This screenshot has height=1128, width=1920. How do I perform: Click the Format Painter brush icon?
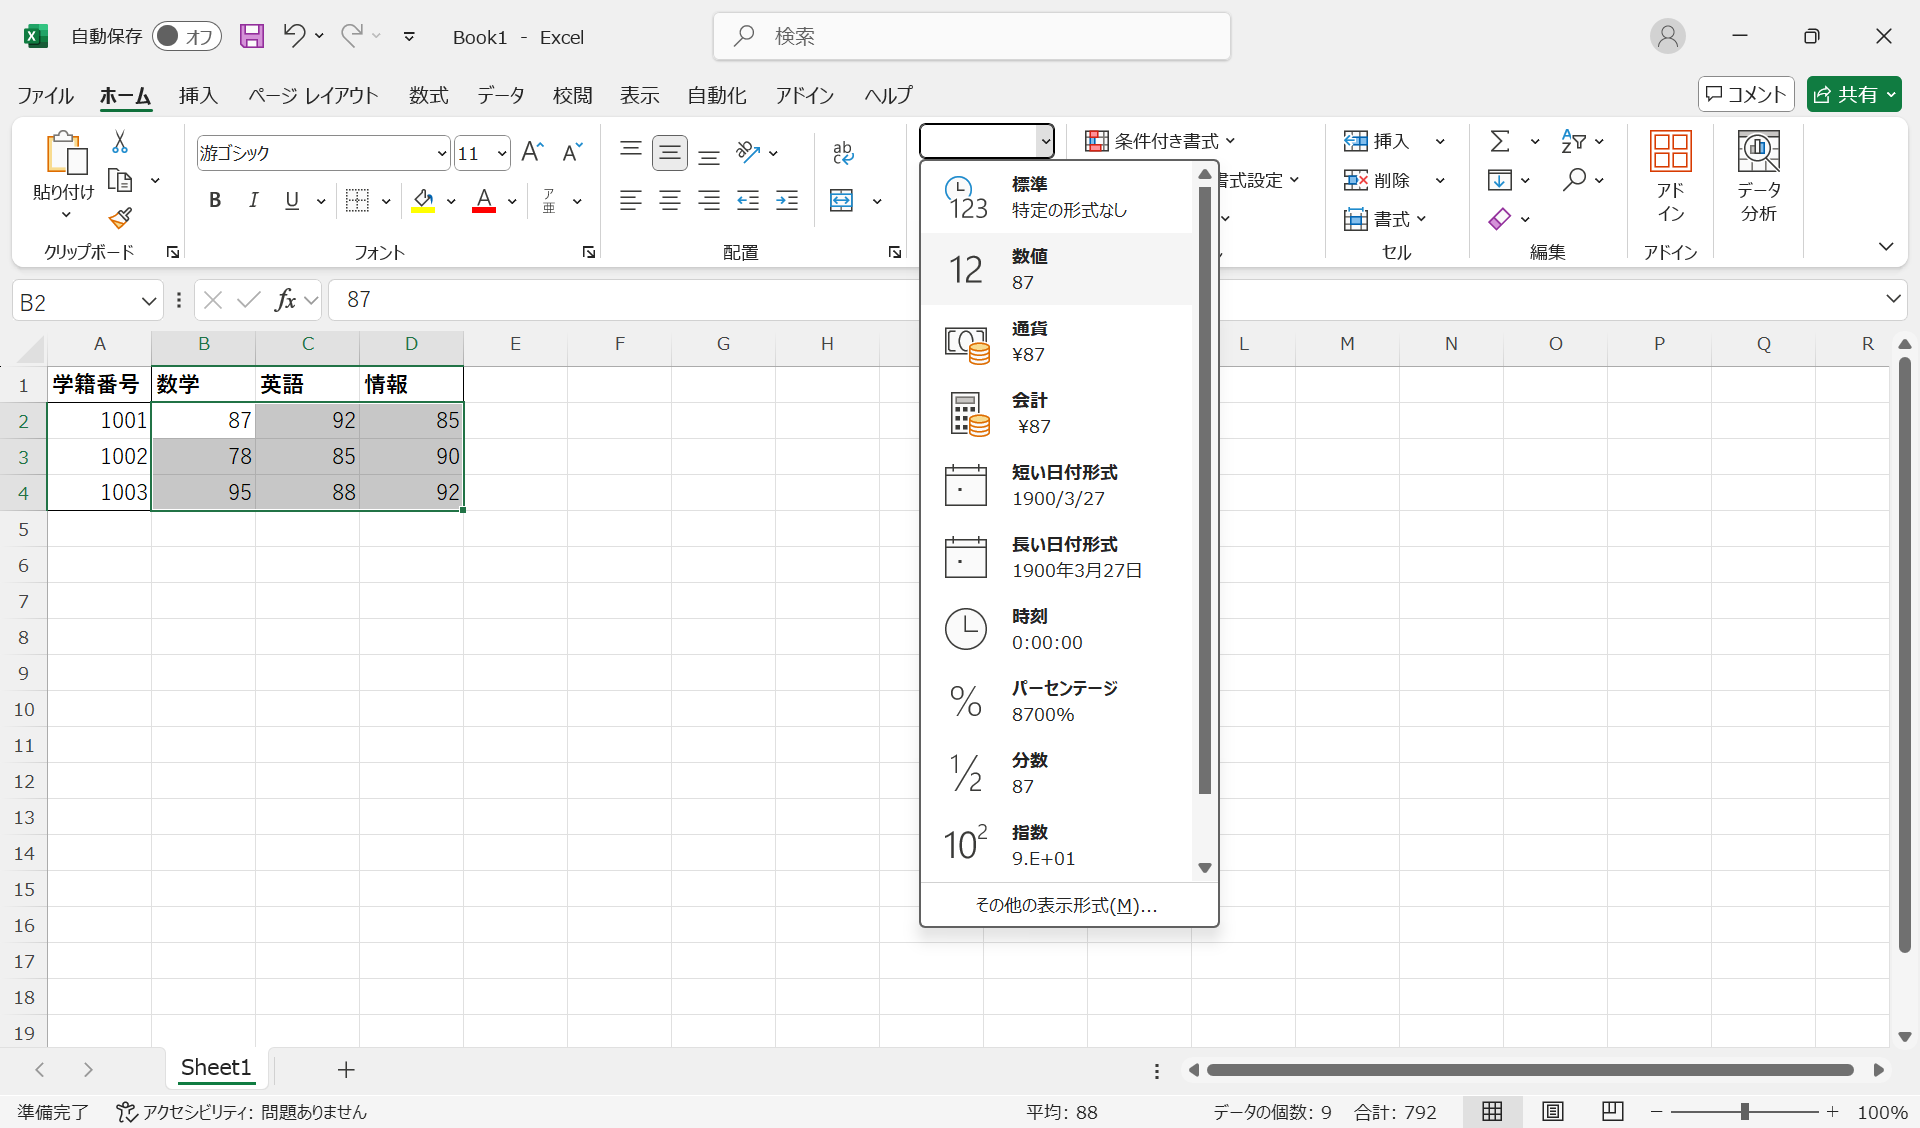(x=121, y=218)
